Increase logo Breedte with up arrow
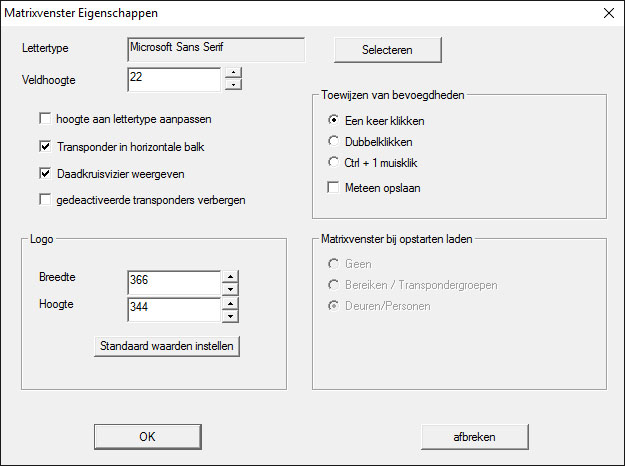The image size is (625, 466). tap(229, 276)
